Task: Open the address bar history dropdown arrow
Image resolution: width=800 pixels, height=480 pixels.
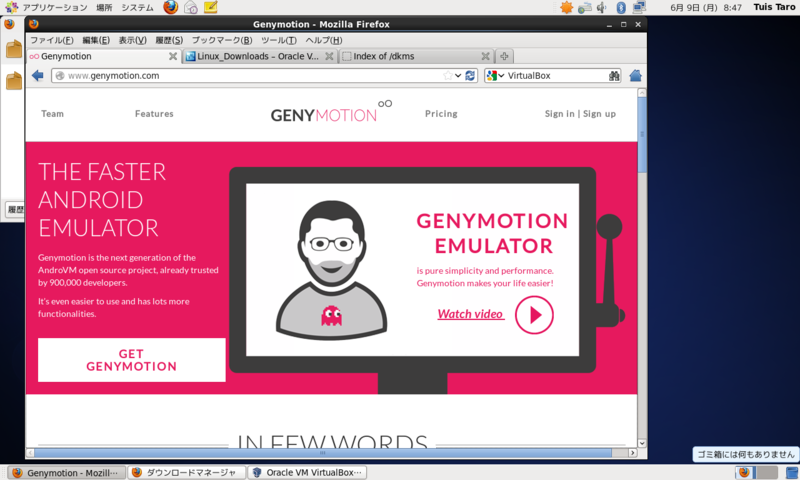Action: (x=458, y=75)
